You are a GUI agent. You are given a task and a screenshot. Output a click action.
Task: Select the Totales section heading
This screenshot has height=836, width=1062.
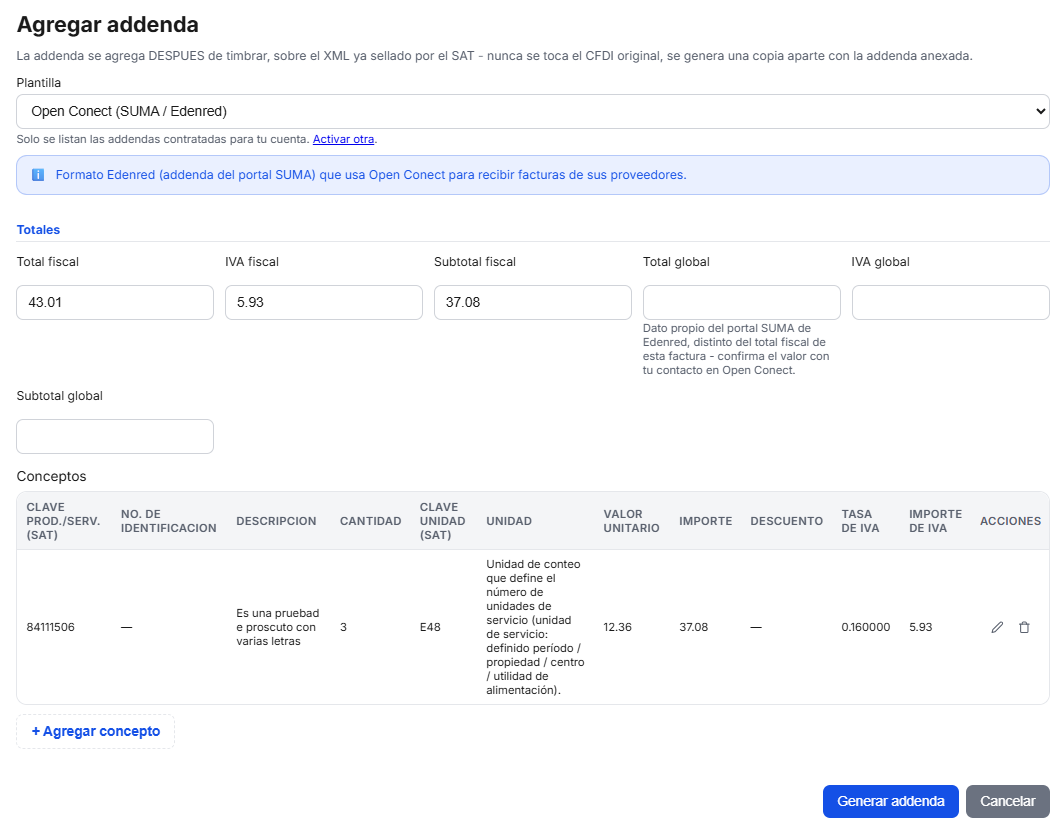(x=38, y=230)
